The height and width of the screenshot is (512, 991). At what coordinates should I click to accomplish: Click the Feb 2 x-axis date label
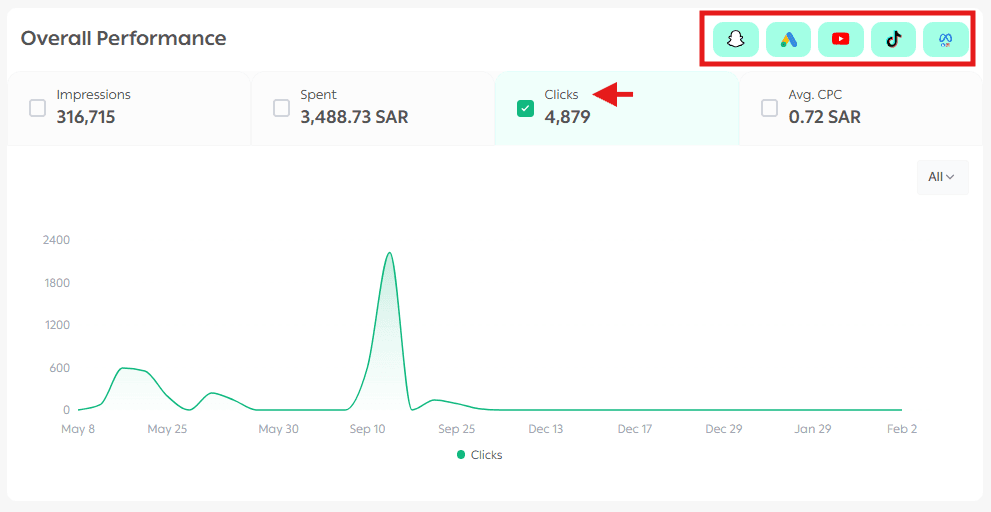pyautogui.click(x=901, y=429)
